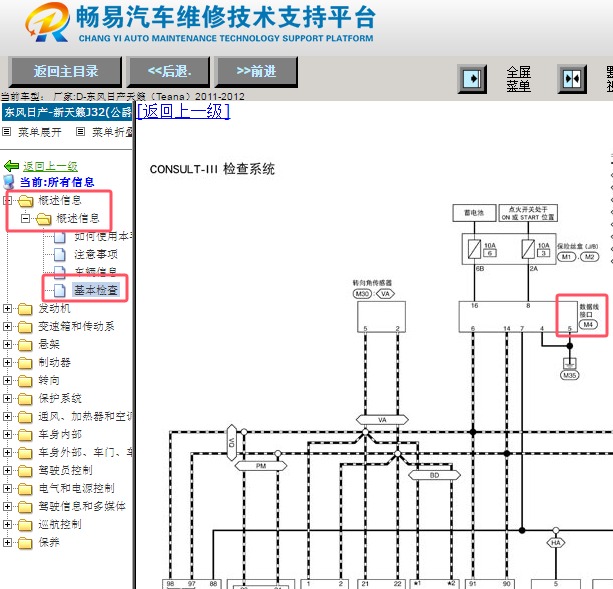Click the 东风日产-新天籁J32 header tab

pos(67,113)
